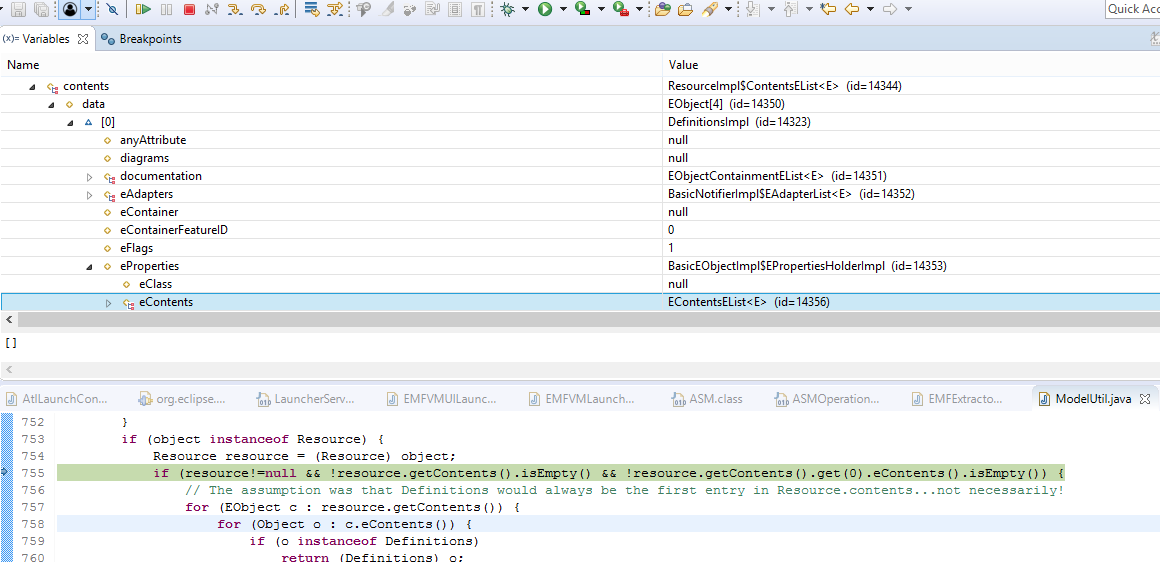Viewport: 1160px width, 562px height.
Task: Click the Open Task folder icon
Action: pos(686,9)
